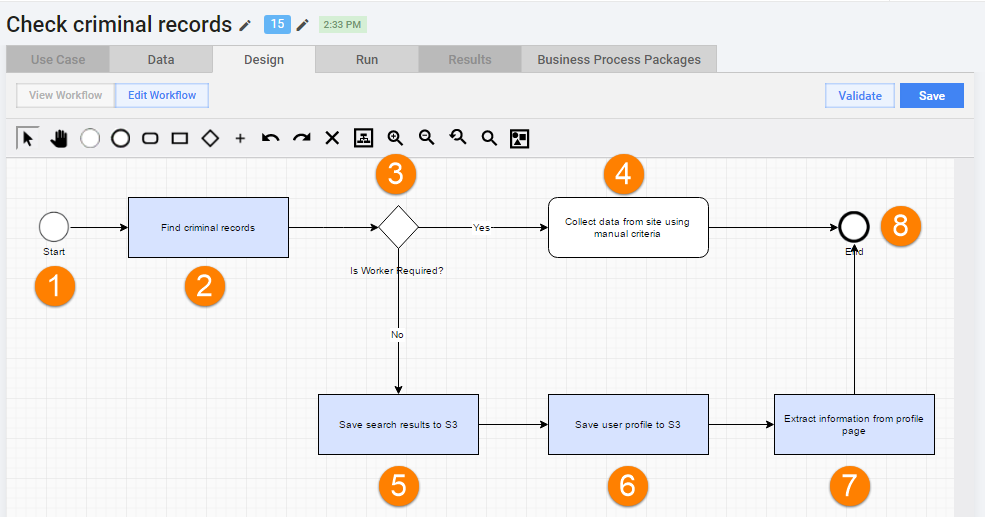The height and width of the screenshot is (517, 985).
Task: Select the Save user profile to S3 box
Action: tap(628, 425)
